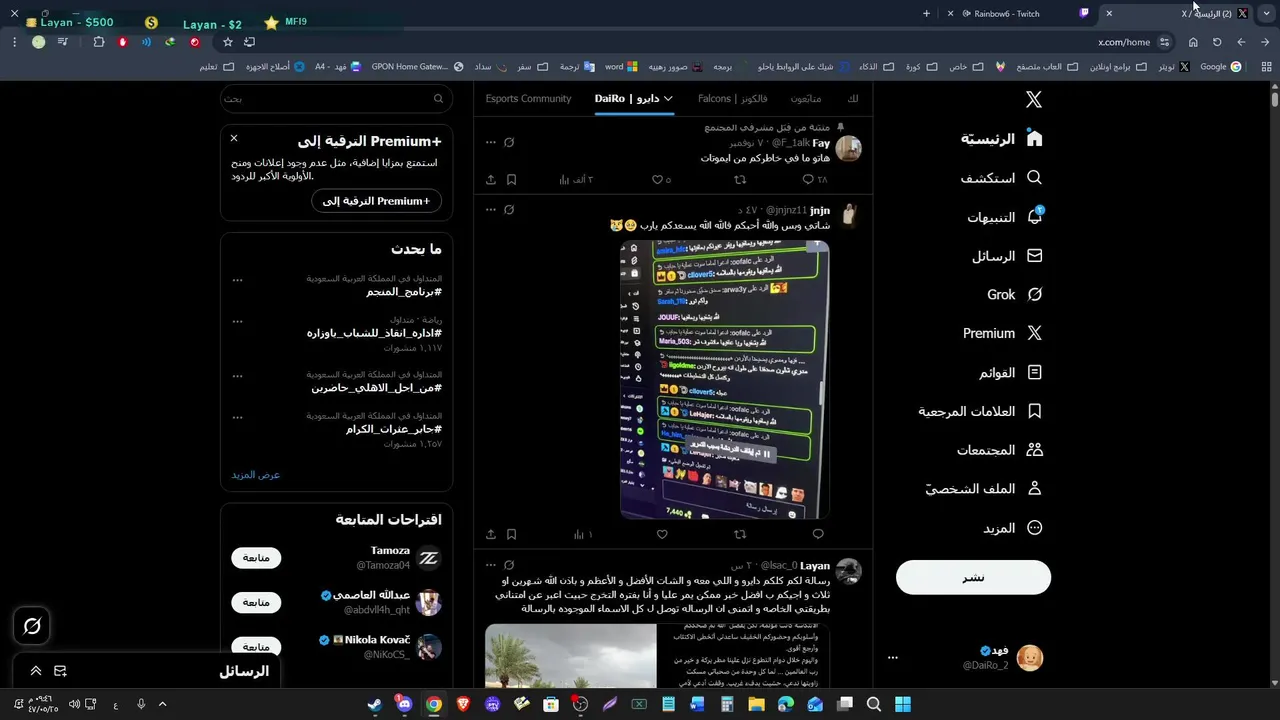This screenshot has width=1280, height=720.
Task: Switch to Esports Community tab
Action: 528,99
